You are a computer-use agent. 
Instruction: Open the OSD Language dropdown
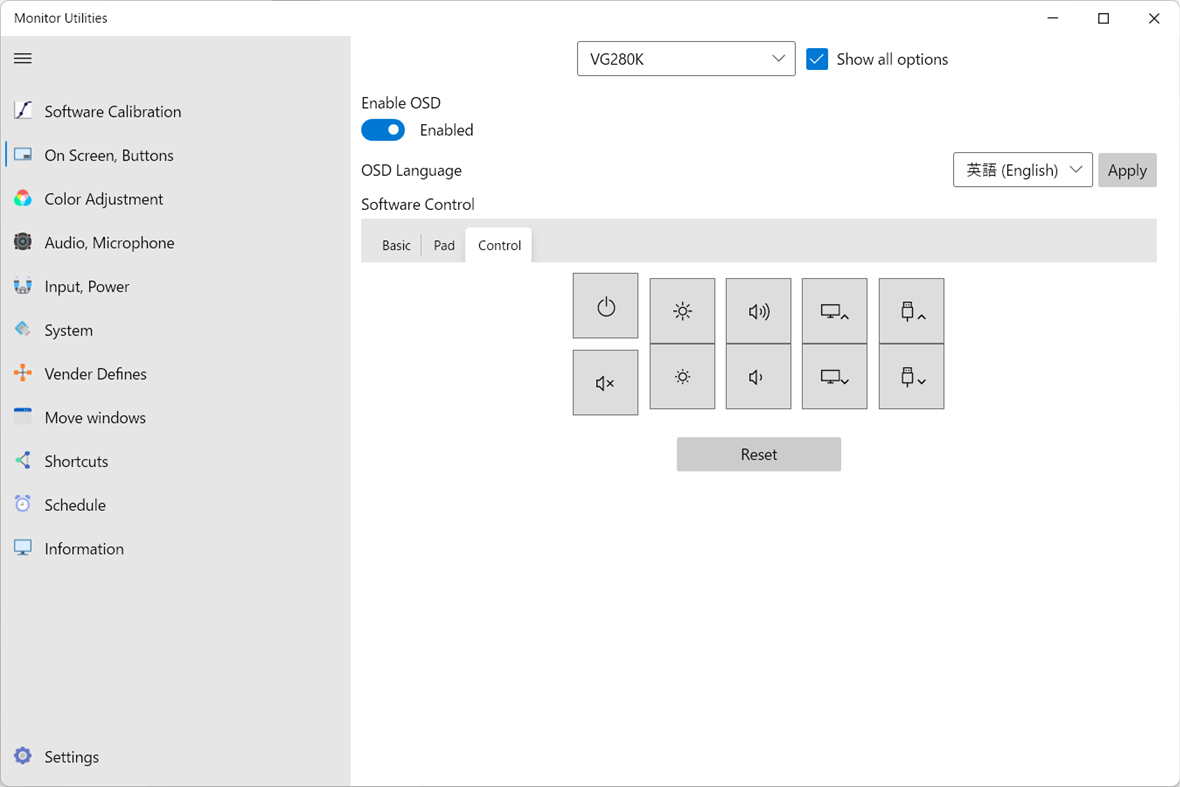(1022, 169)
